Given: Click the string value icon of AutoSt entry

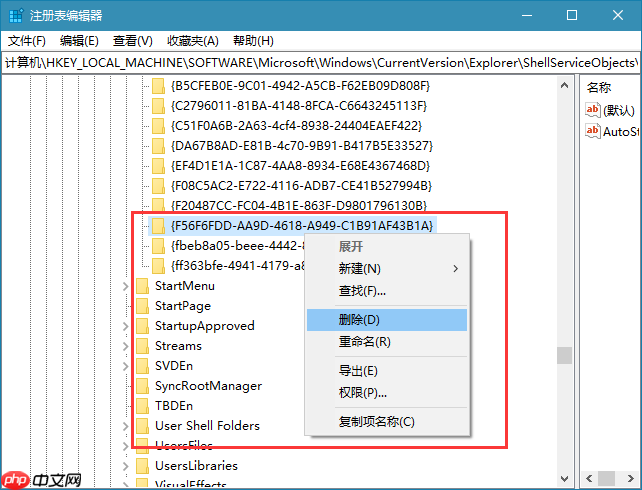Looking at the screenshot, I should (592, 131).
